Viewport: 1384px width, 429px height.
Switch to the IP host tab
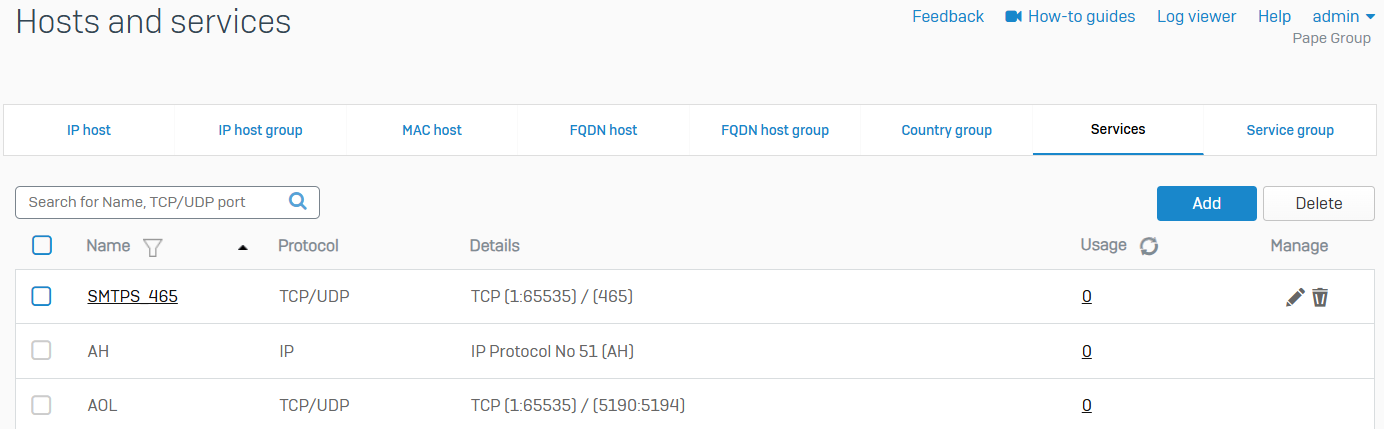(89, 130)
